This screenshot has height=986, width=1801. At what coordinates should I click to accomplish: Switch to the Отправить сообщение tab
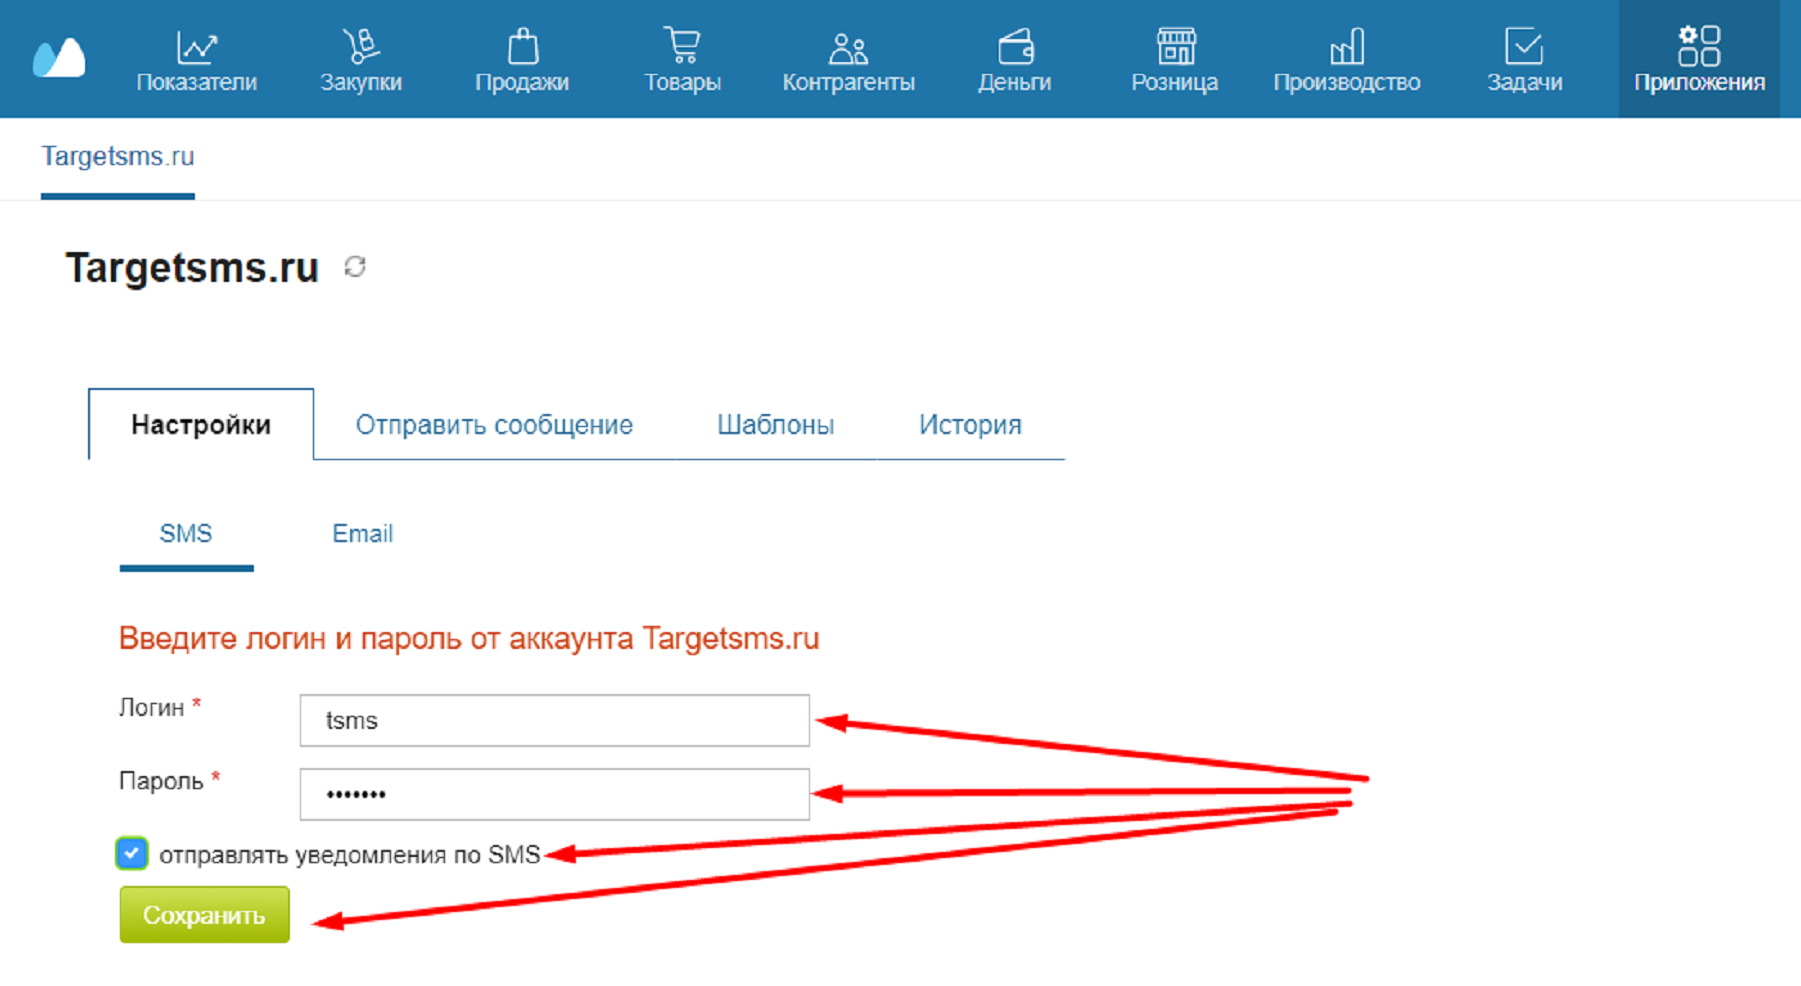pos(494,425)
